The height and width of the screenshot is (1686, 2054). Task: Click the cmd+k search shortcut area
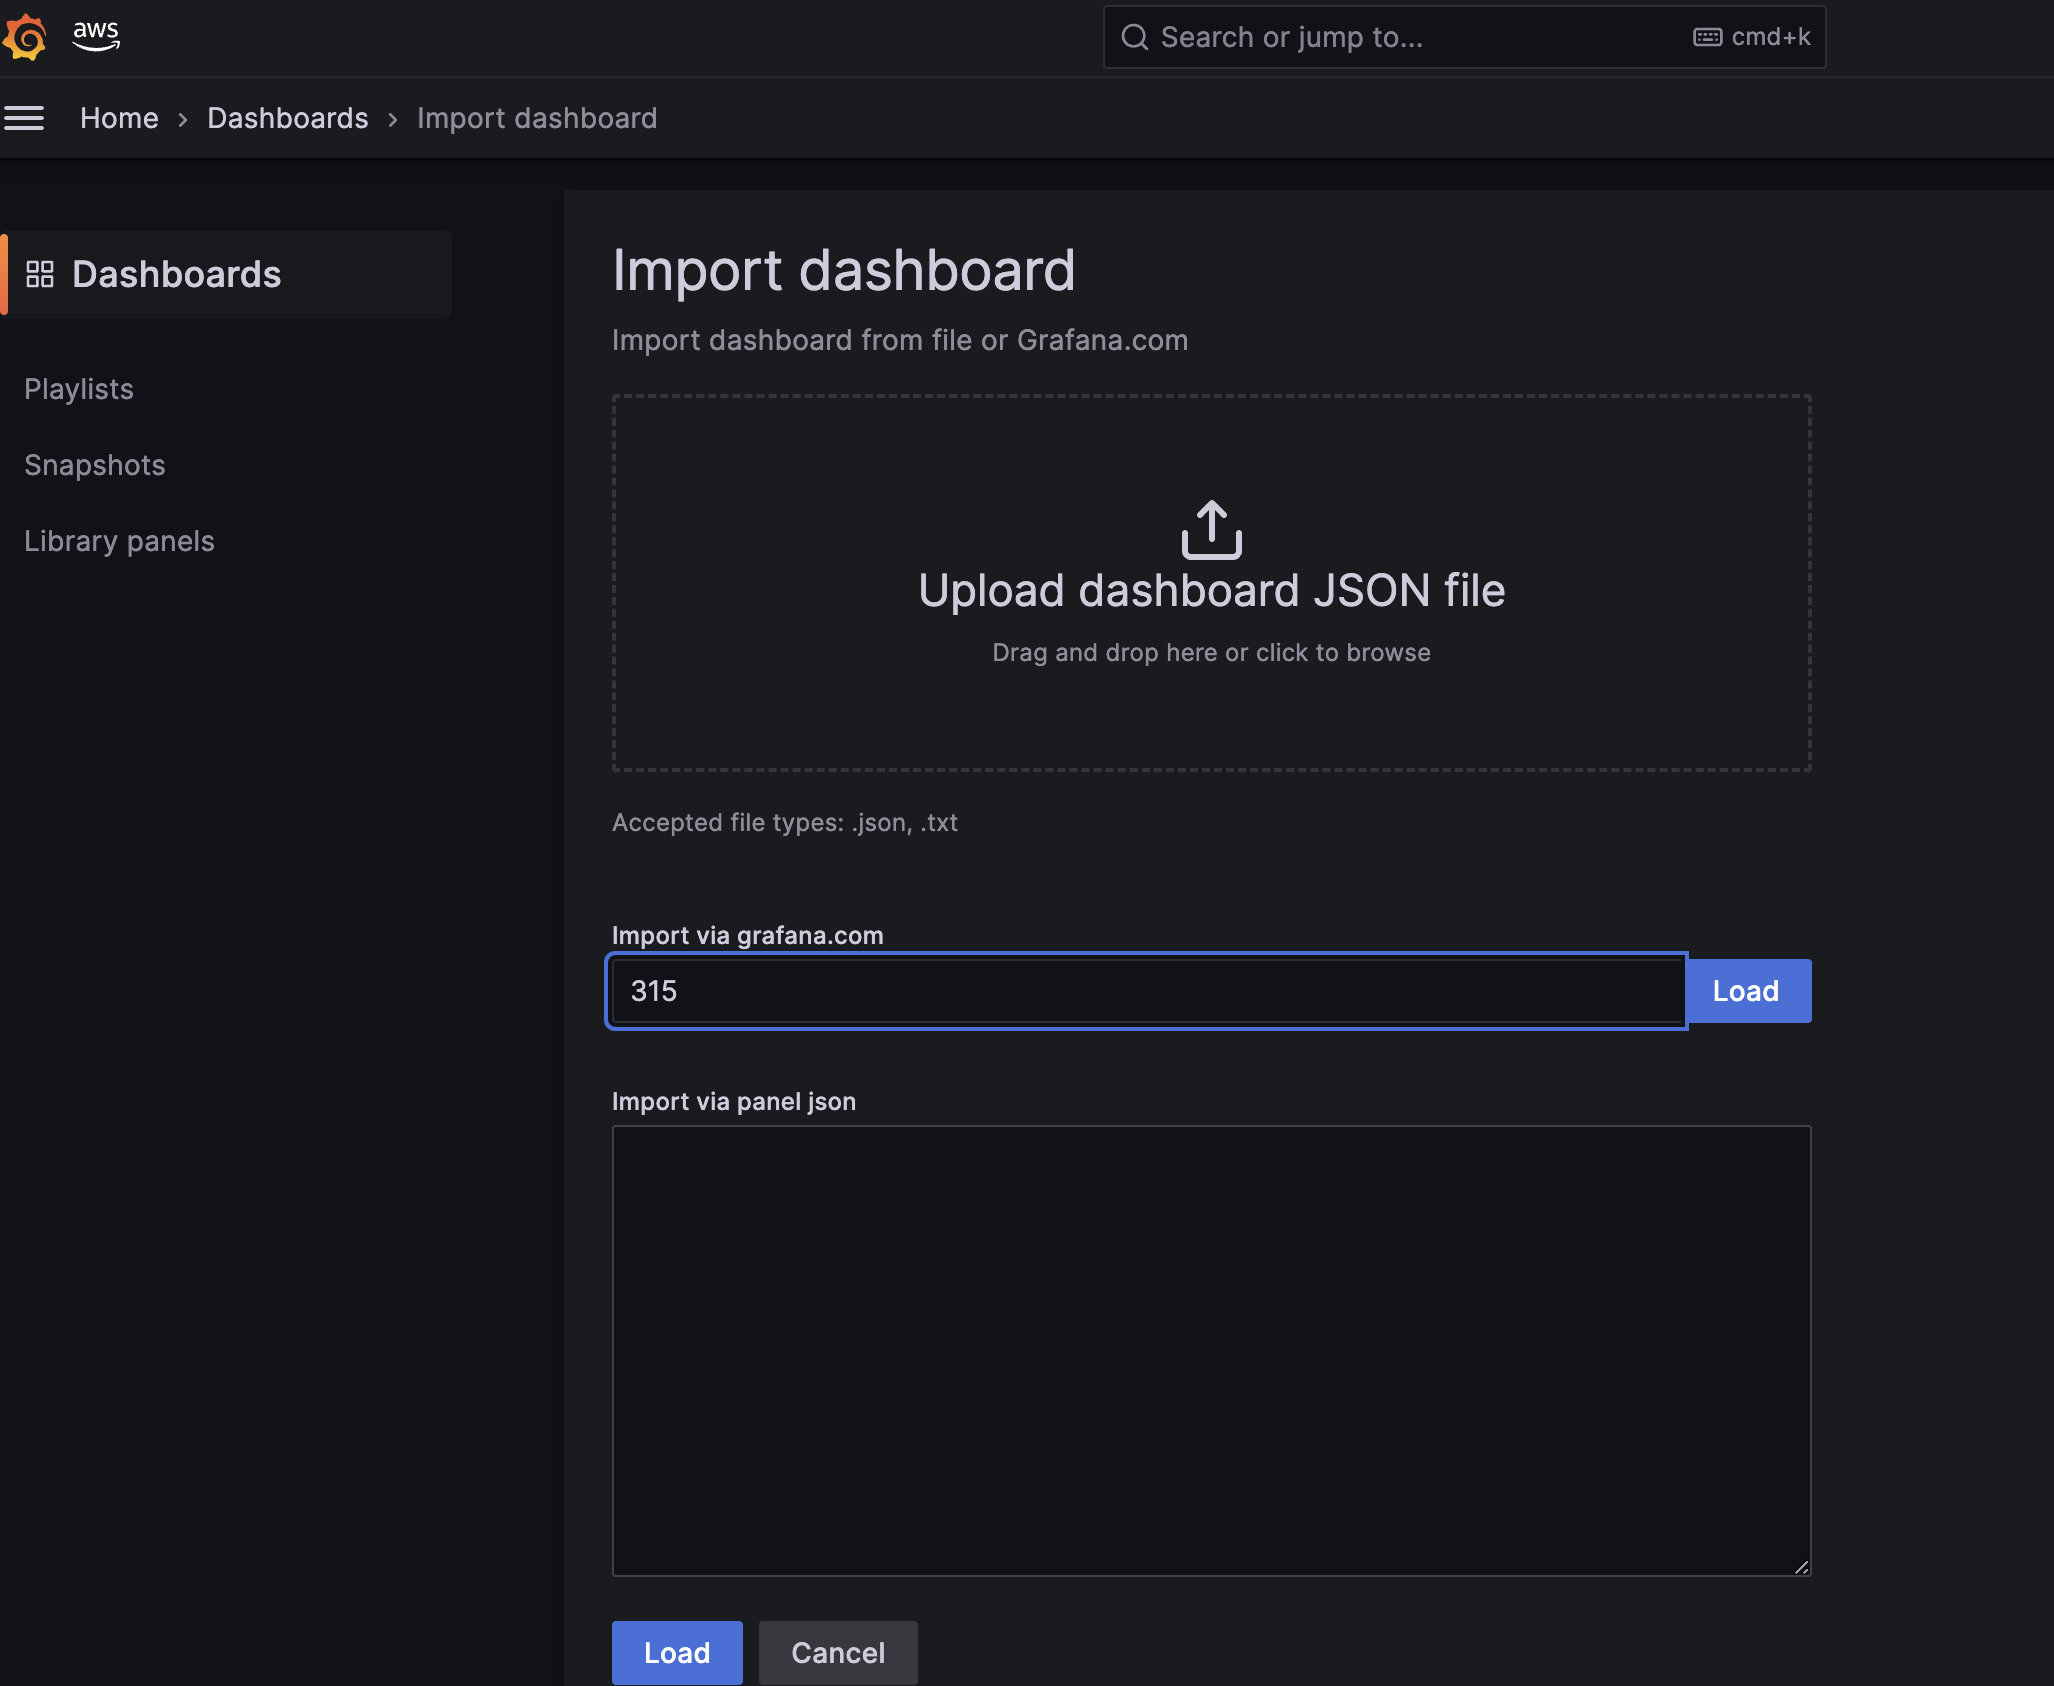coord(1750,36)
